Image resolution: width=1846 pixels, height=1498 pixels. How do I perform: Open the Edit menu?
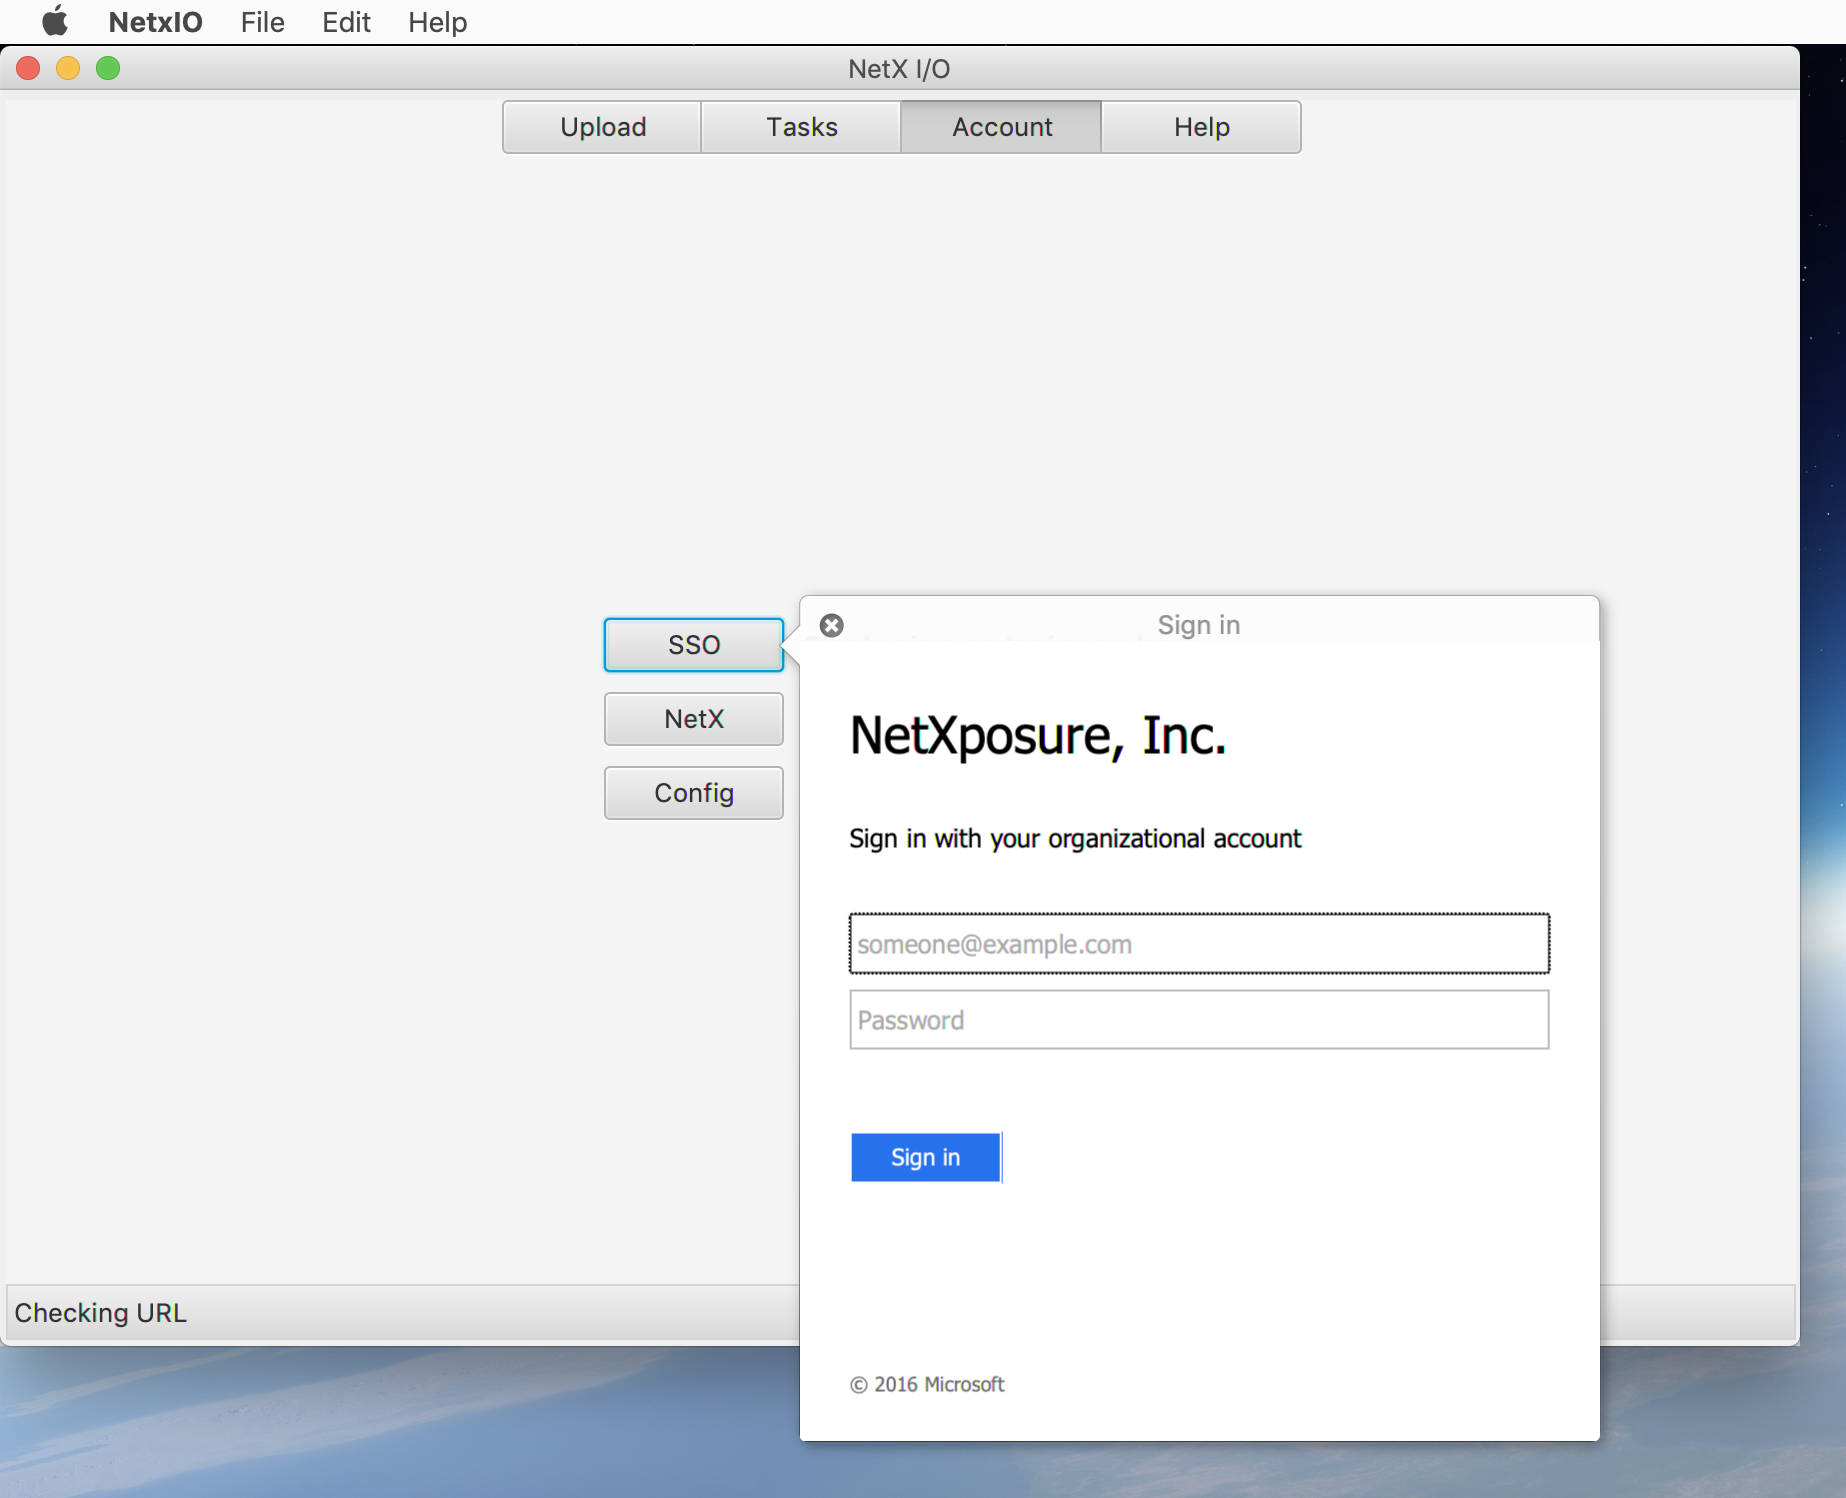pyautogui.click(x=346, y=22)
